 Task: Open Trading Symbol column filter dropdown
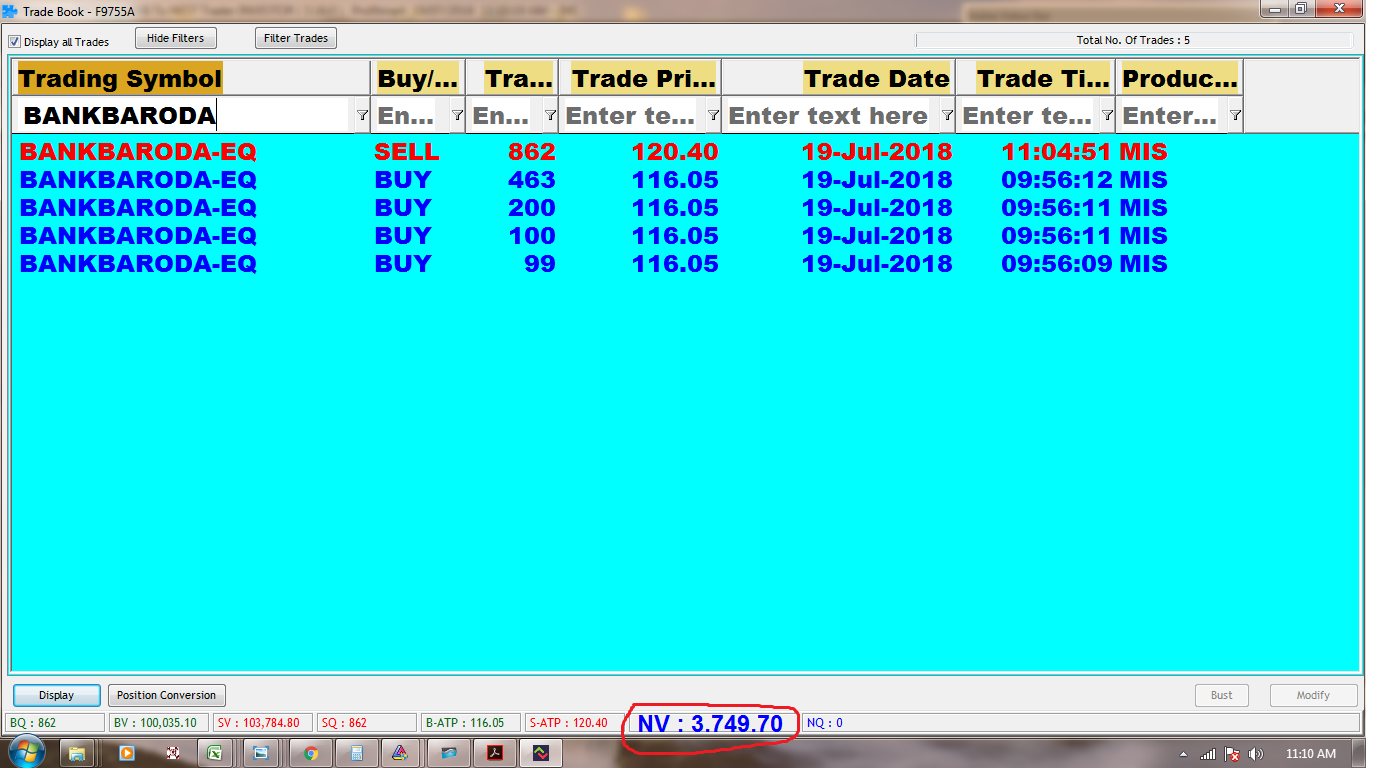pyautogui.click(x=362, y=115)
